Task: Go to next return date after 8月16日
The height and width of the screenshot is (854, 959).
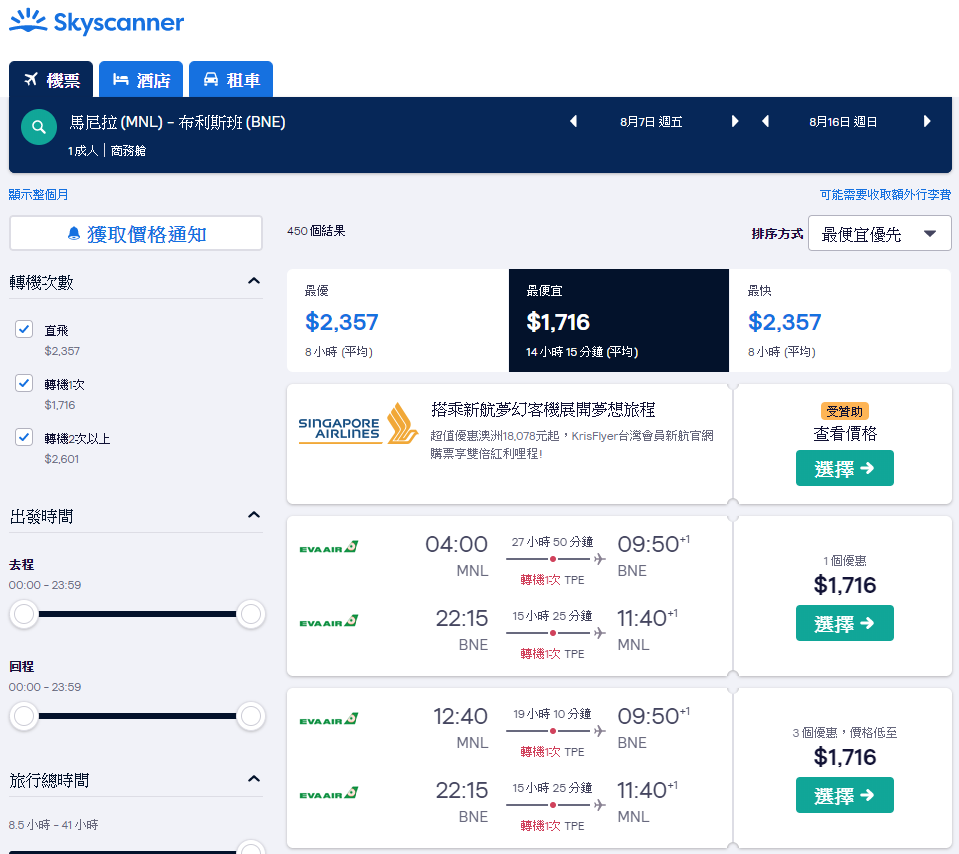Action: (x=927, y=121)
